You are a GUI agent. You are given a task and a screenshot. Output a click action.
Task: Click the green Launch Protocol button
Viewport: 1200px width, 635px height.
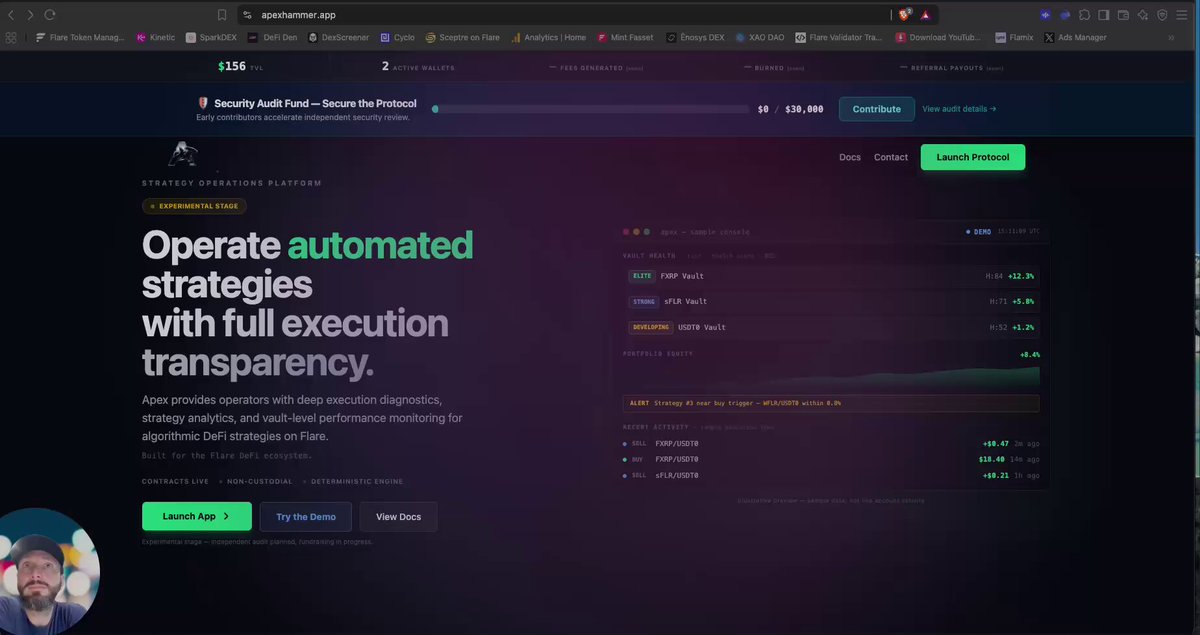coord(973,157)
